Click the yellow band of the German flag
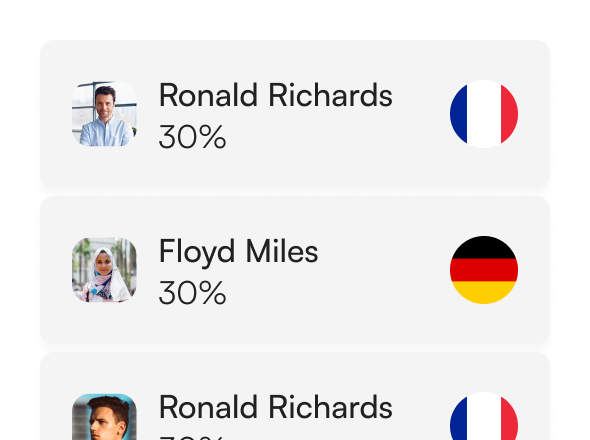590x440 pixels. coord(484,291)
